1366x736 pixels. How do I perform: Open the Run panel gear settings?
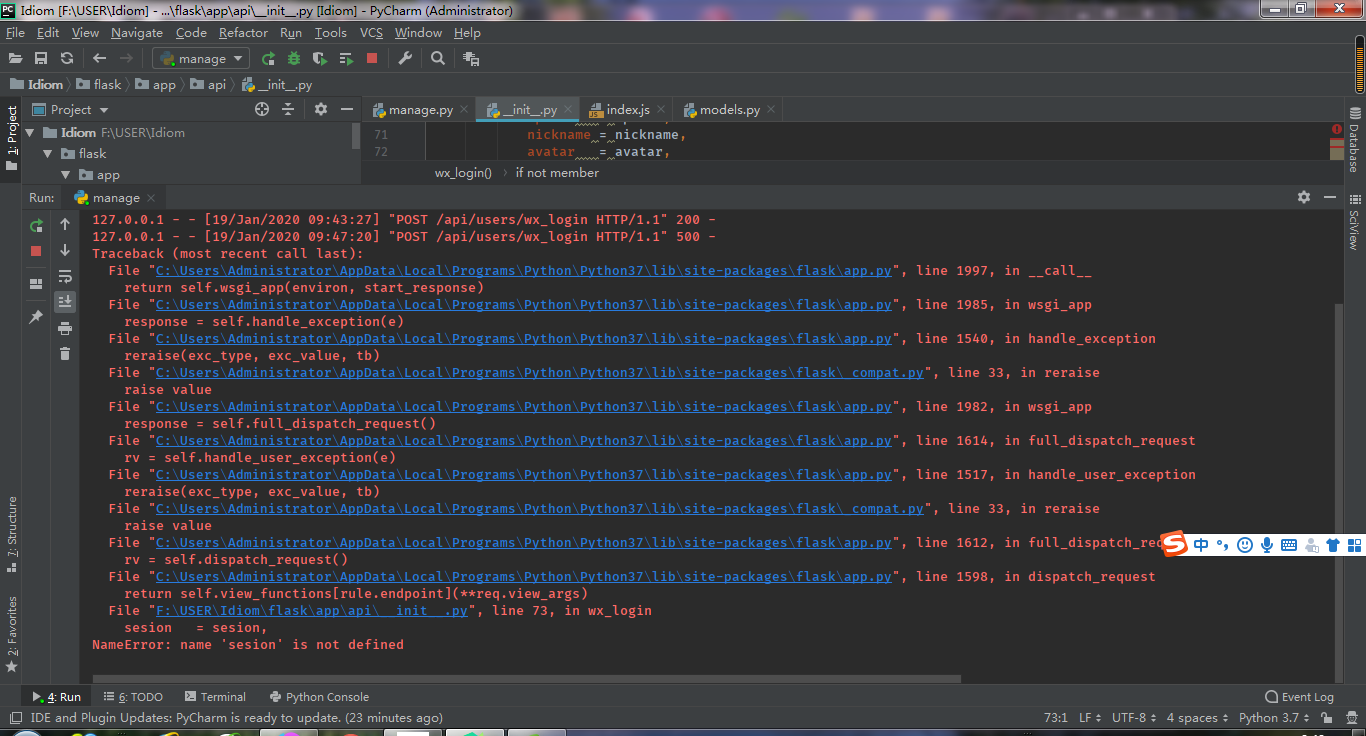point(1304,197)
